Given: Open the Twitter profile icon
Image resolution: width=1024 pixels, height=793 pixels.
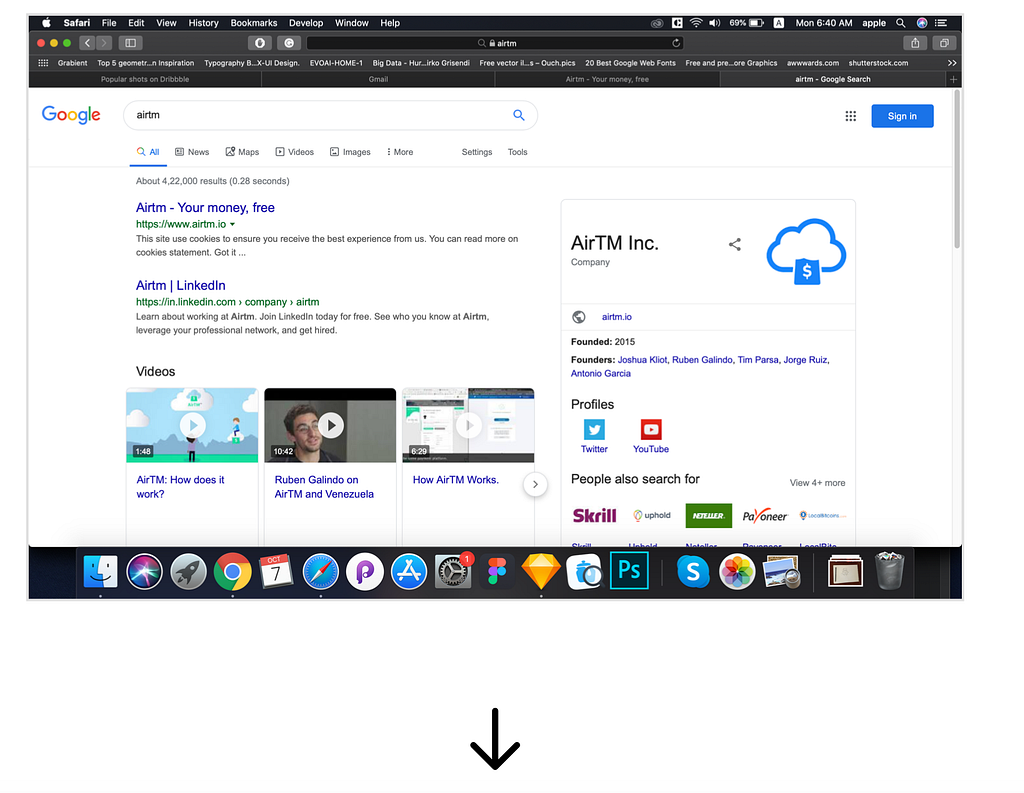Looking at the screenshot, I should click(594, 430).
